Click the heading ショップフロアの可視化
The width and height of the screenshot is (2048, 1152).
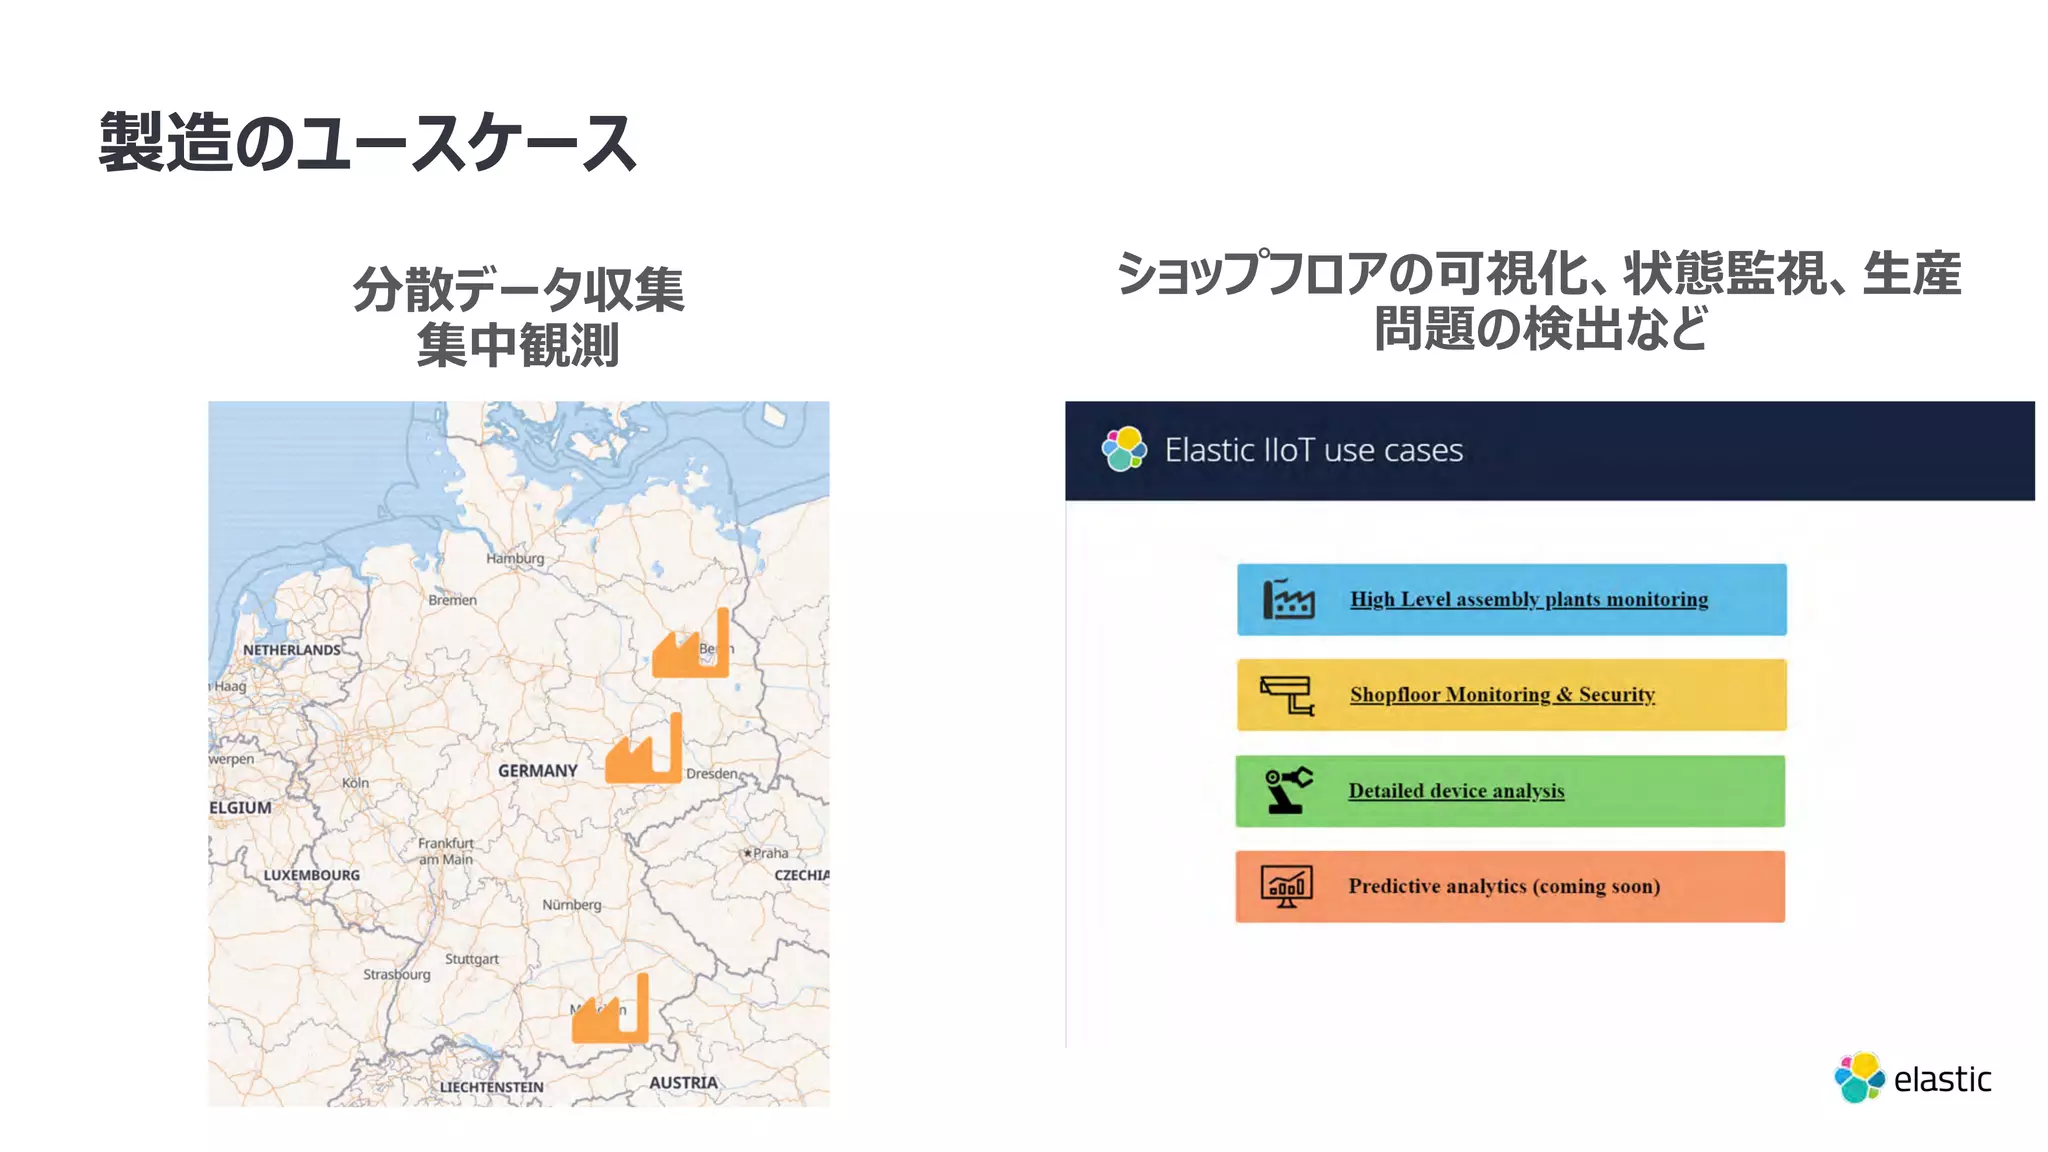coord(1538,301)
